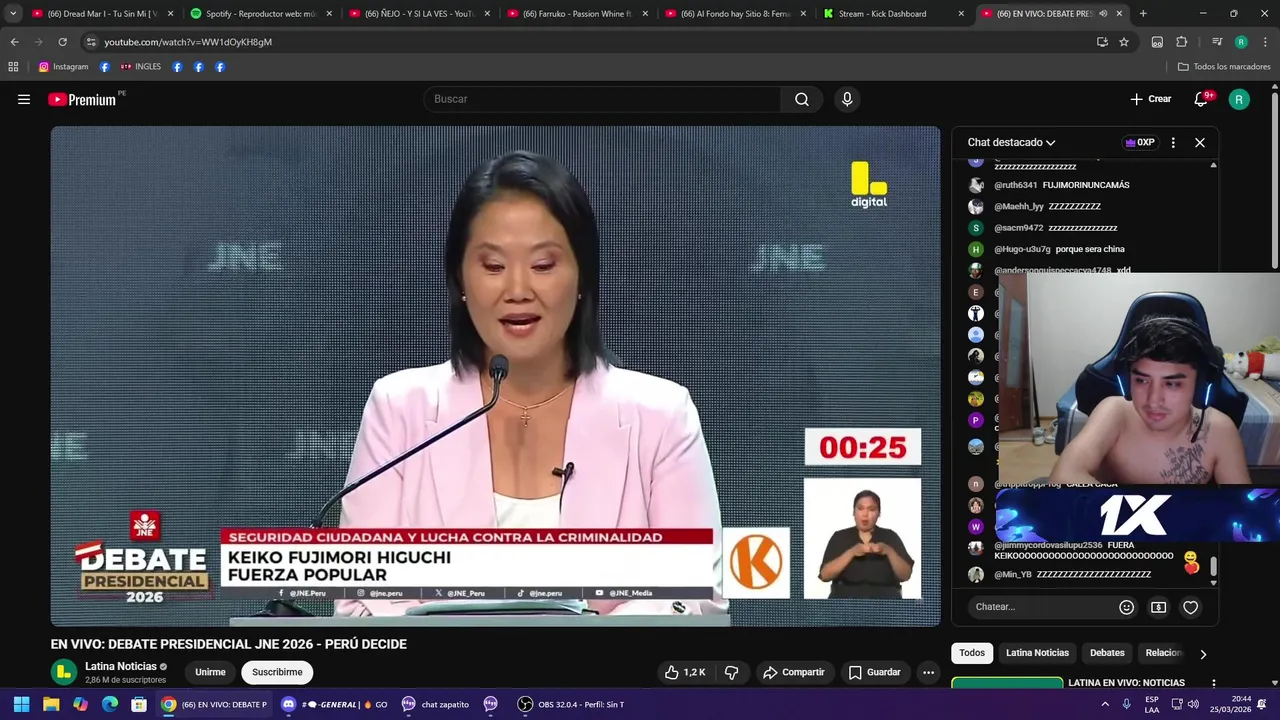
Task: Open File Explorer from the taskbar
Action: tap(51, 704)
